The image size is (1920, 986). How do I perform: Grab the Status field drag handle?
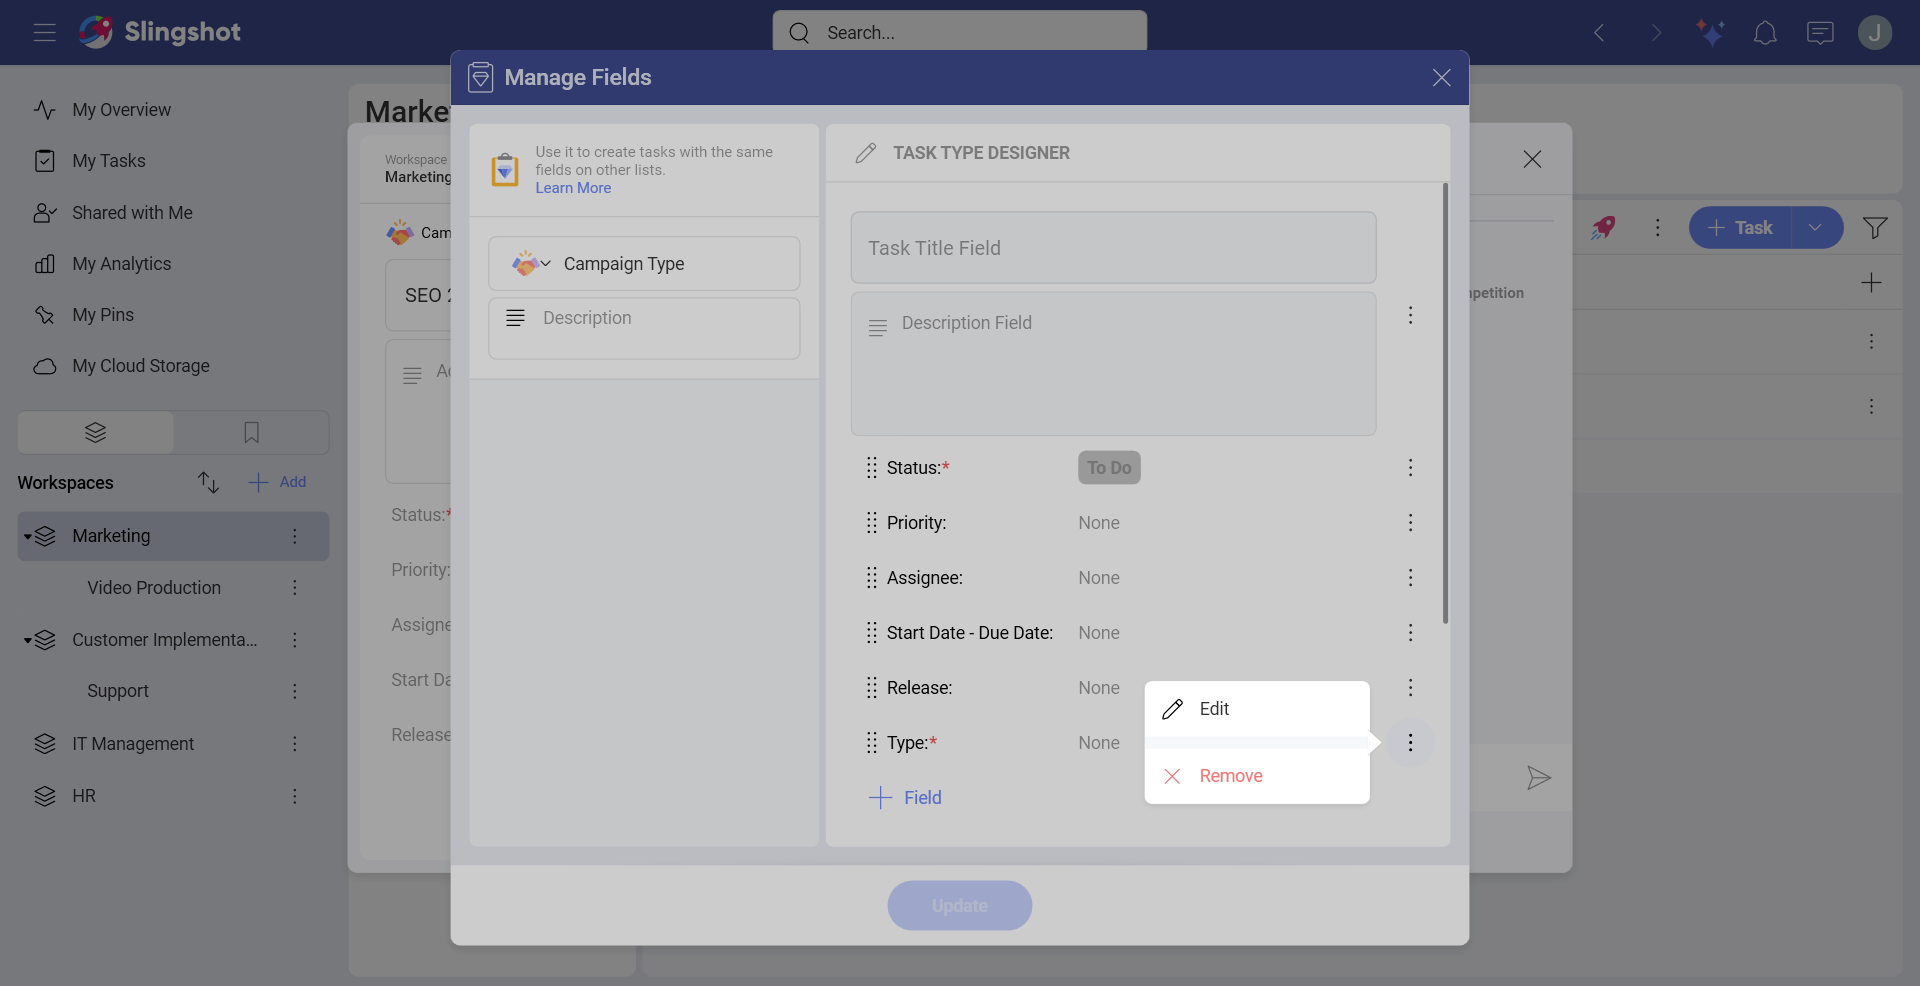click(872, 468)
